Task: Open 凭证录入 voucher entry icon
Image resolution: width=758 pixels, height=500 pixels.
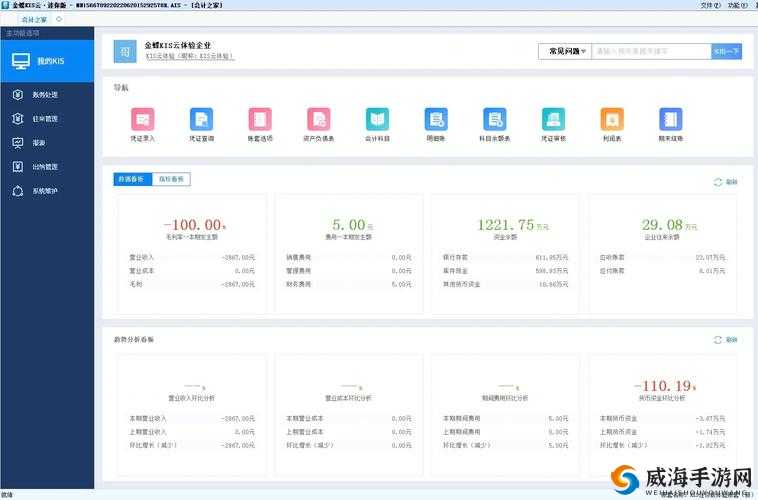Action: (x=143, y=119)
